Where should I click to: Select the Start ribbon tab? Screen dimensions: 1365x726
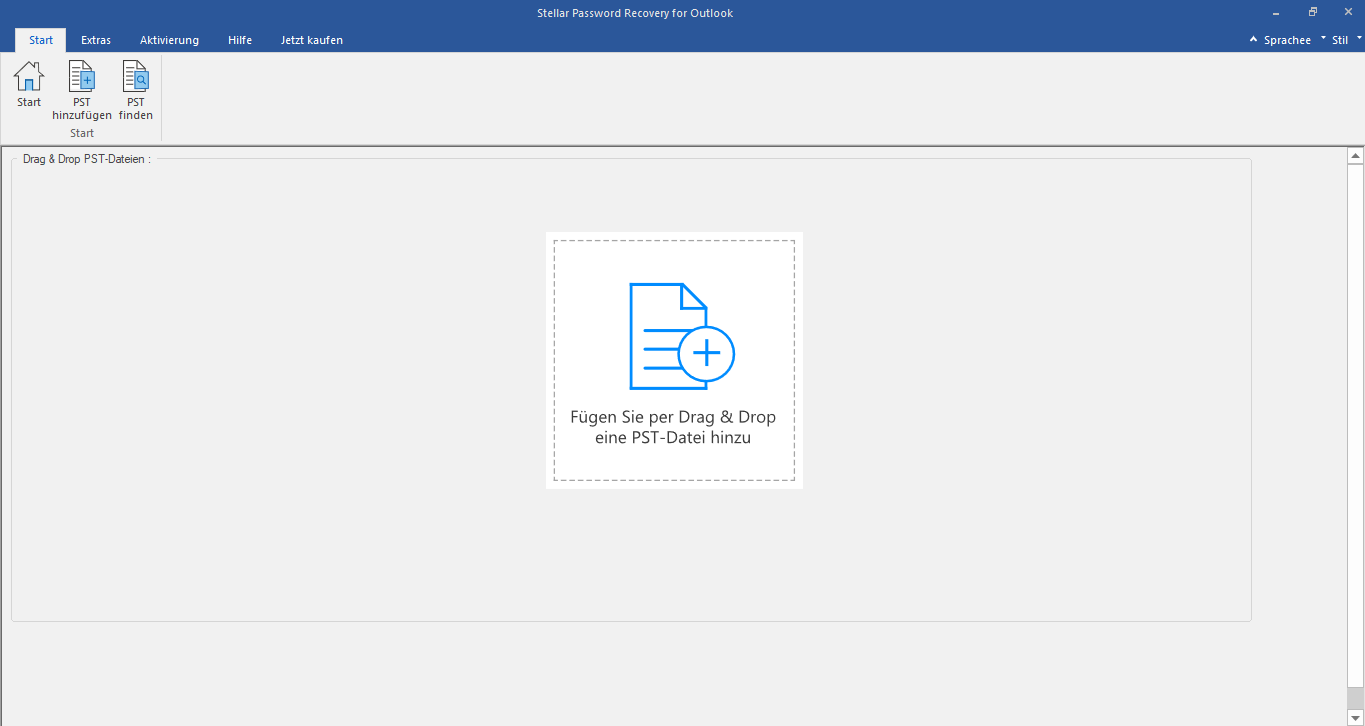(40, 40)
